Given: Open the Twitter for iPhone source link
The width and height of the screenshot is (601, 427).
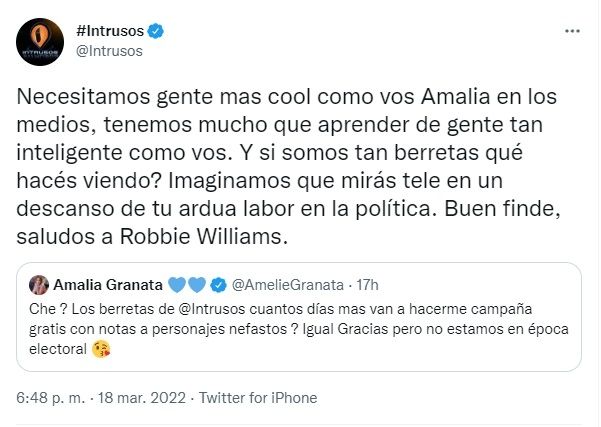Looking at the screenshot, I should pyautogui.click(x=259, y=397).
